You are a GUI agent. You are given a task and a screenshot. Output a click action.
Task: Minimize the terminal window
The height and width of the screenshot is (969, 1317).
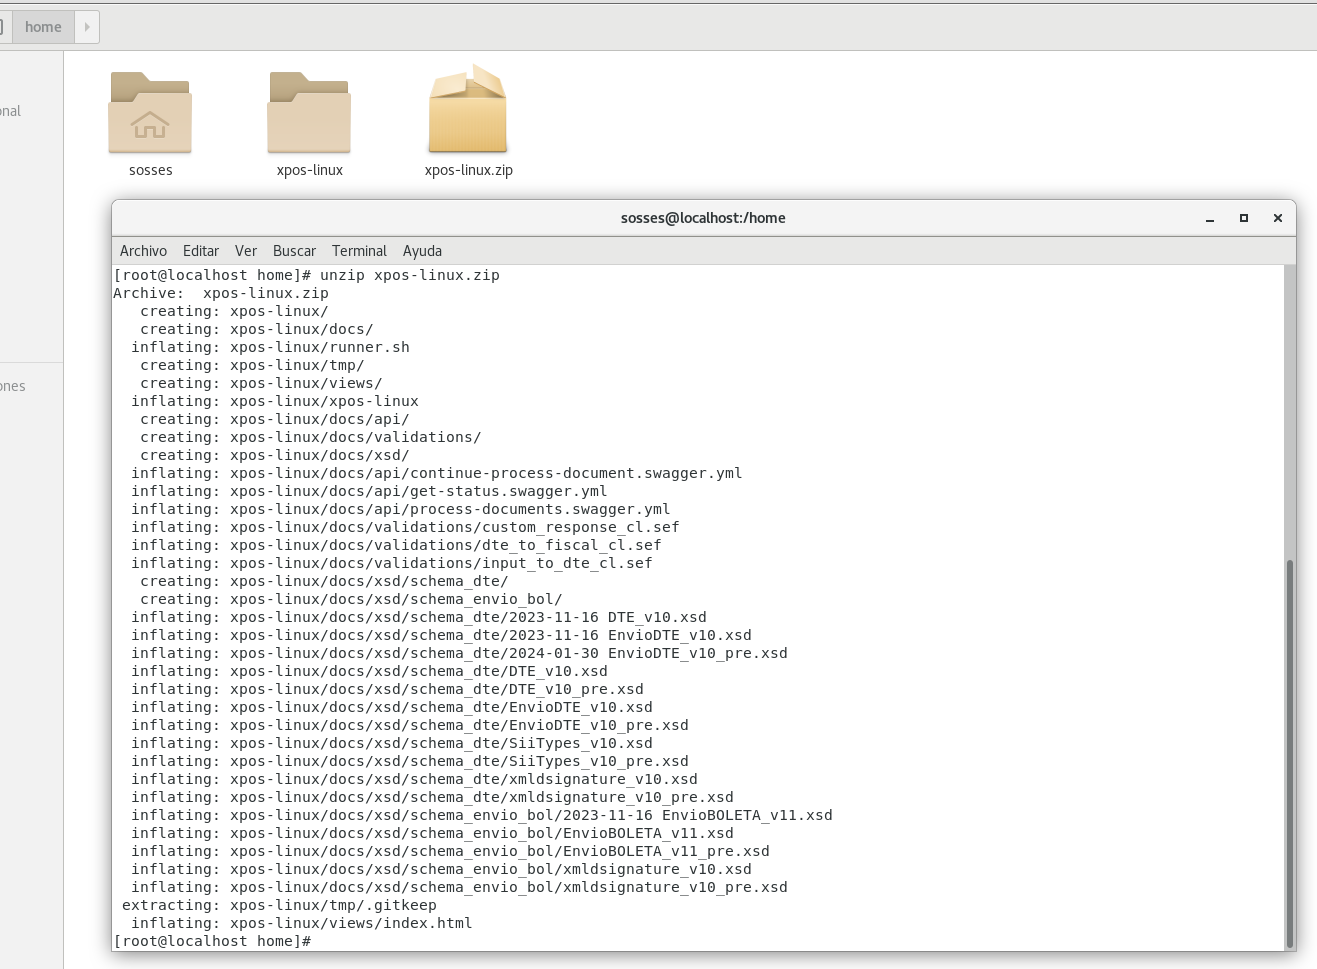coord(1210,218)
